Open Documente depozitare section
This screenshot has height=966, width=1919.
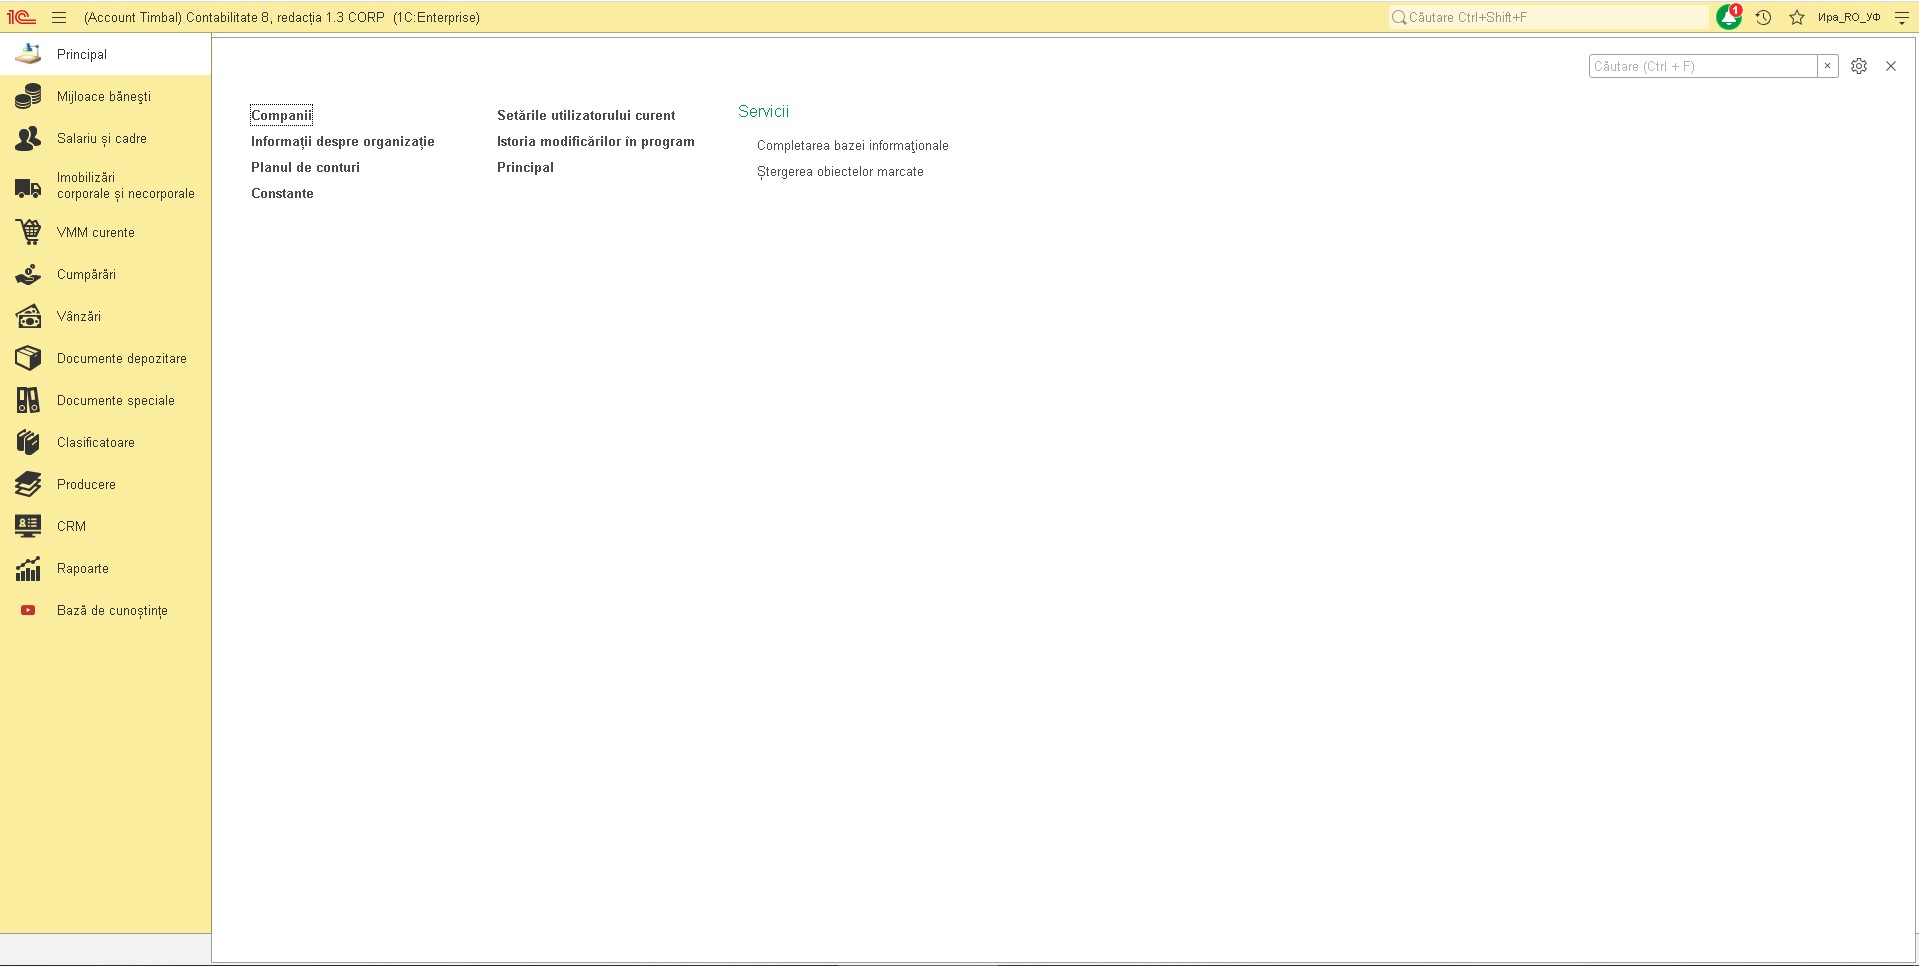click(x=105, y=358)
